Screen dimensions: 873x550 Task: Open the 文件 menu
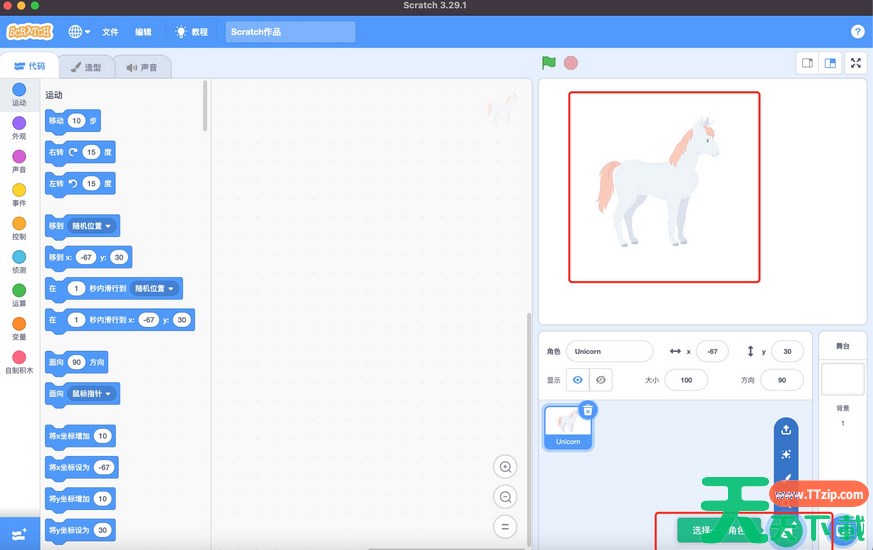coord(110,32)
